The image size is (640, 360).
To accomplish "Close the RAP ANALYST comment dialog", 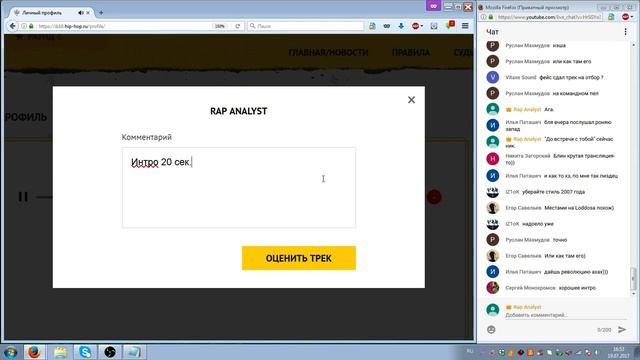I will click(x=411, y=100).
